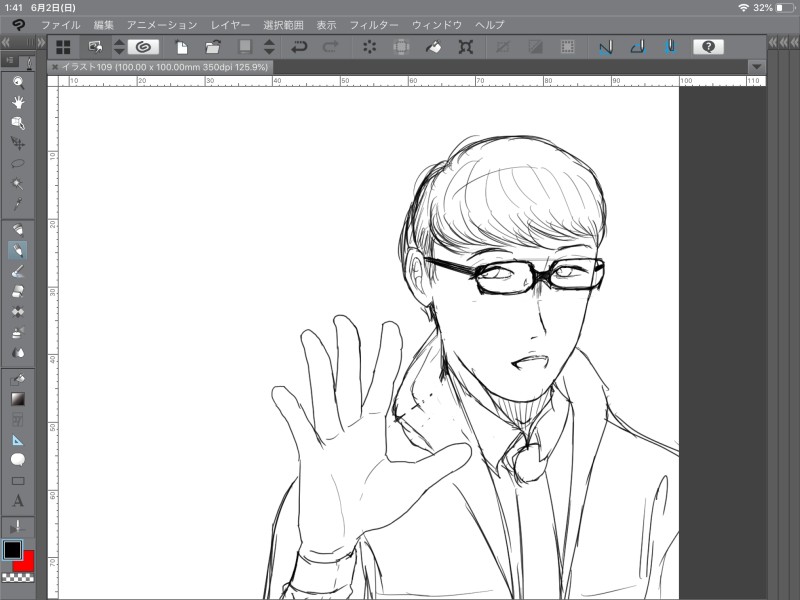800x600 pixels.
Task: Click the Deselect icon
Action: click(x=503, y=47)
